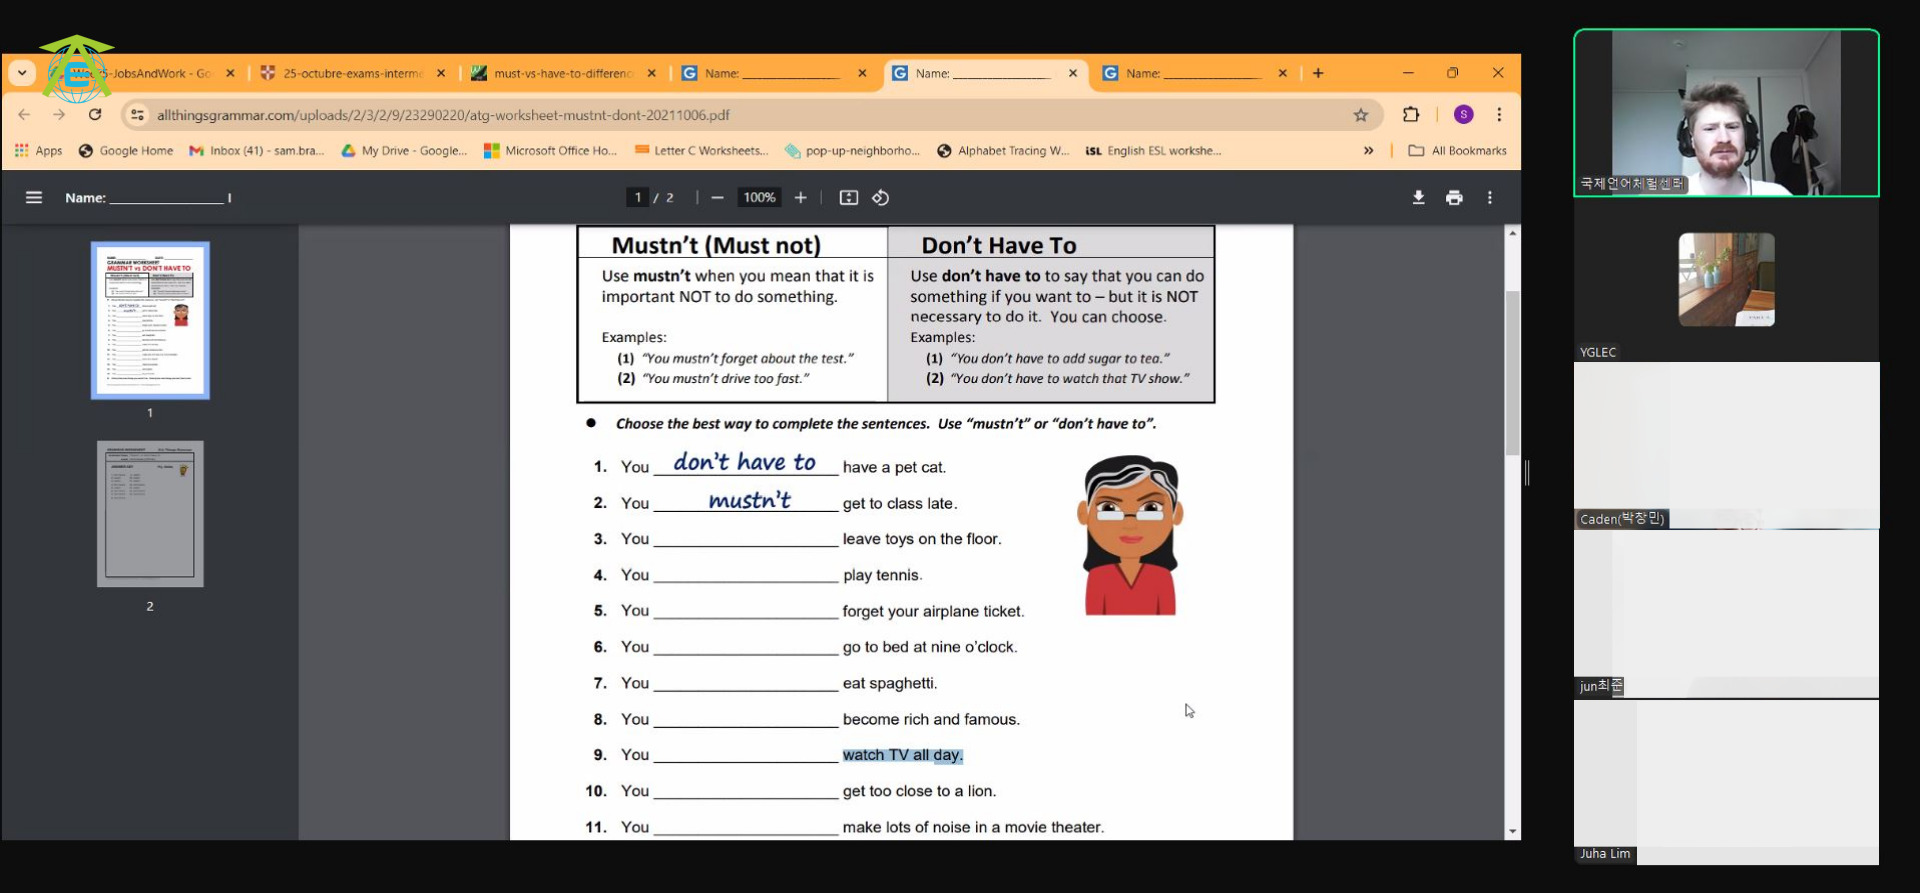Select the page 1 thumbnail
Screen dimensions: 1920x893
150,320
